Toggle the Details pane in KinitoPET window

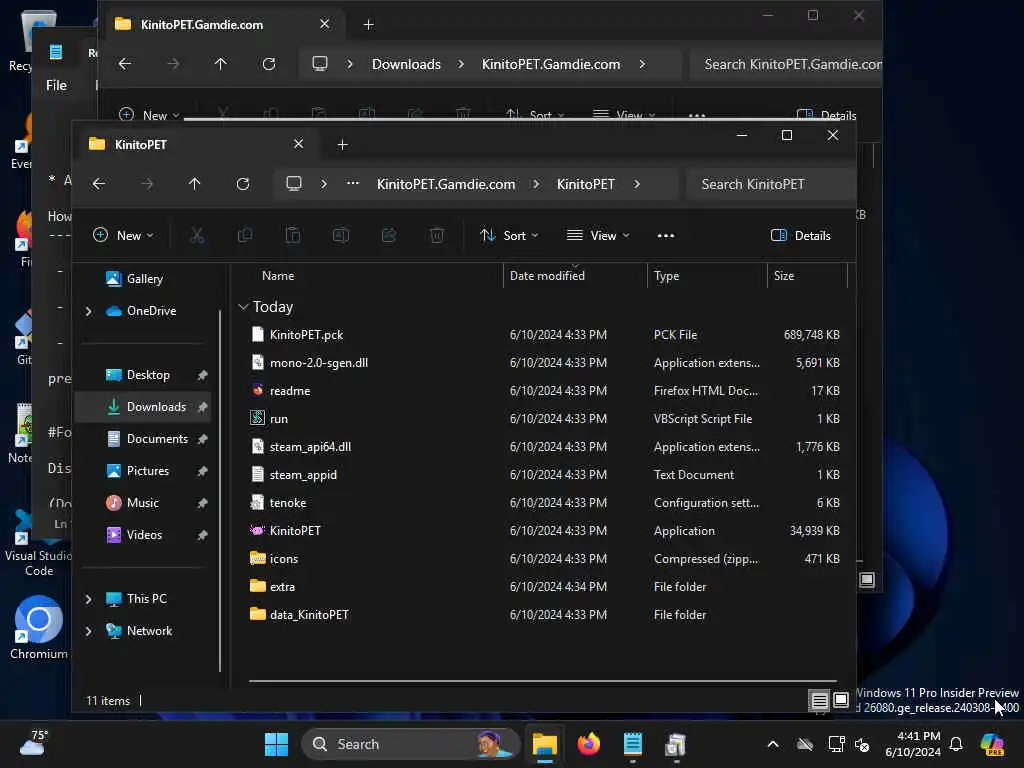800,236
